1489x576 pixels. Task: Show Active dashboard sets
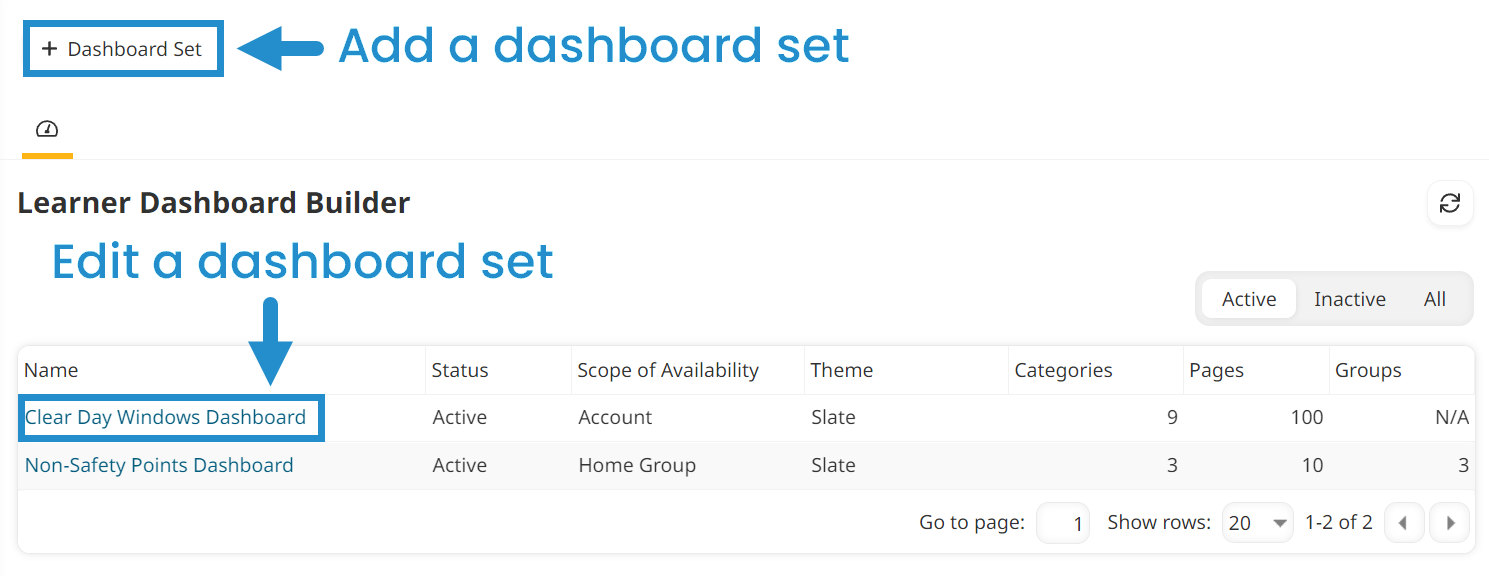click(1249, 299)
